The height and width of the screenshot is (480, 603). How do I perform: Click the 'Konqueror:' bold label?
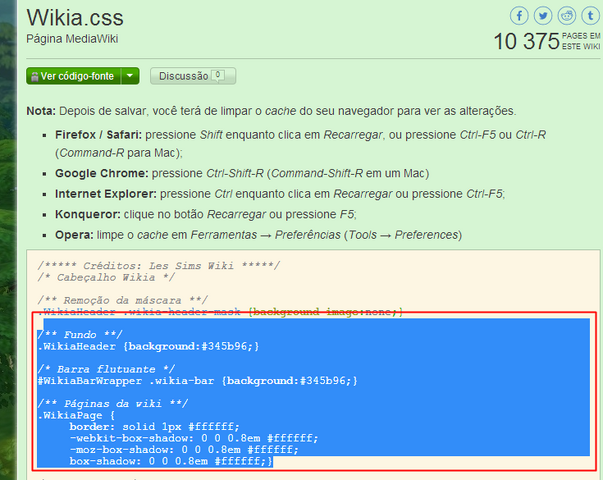[88, 214]
